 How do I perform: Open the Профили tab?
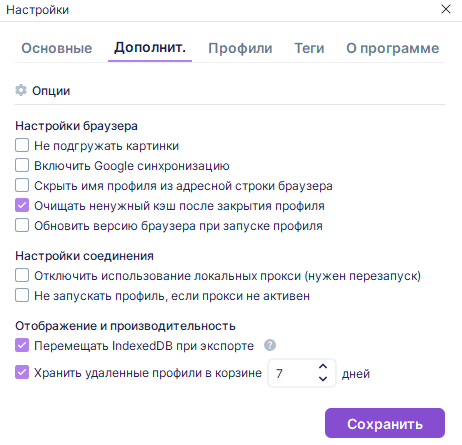click(x=240, y=48)
